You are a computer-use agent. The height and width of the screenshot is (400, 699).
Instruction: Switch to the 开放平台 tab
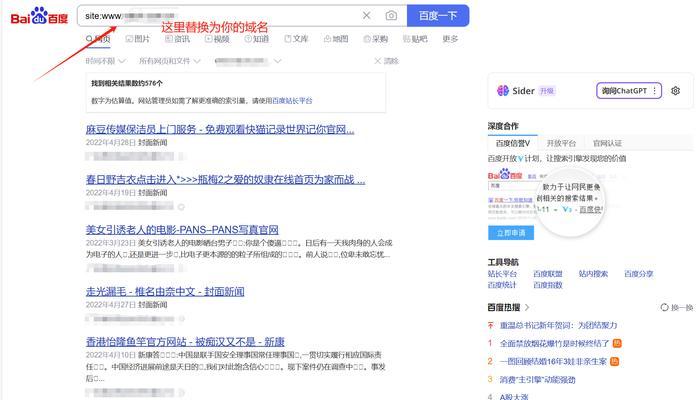click(x=561, y=143)
